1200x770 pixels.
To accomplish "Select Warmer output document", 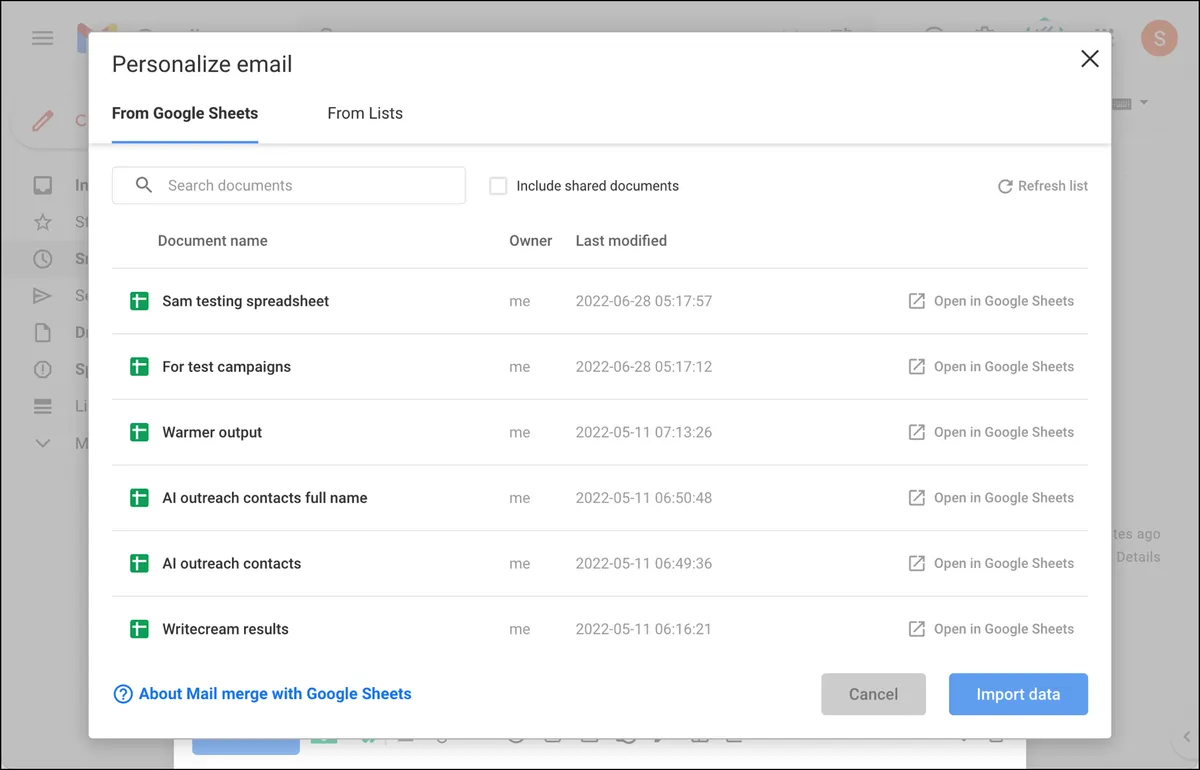I will tap(600, 432).
